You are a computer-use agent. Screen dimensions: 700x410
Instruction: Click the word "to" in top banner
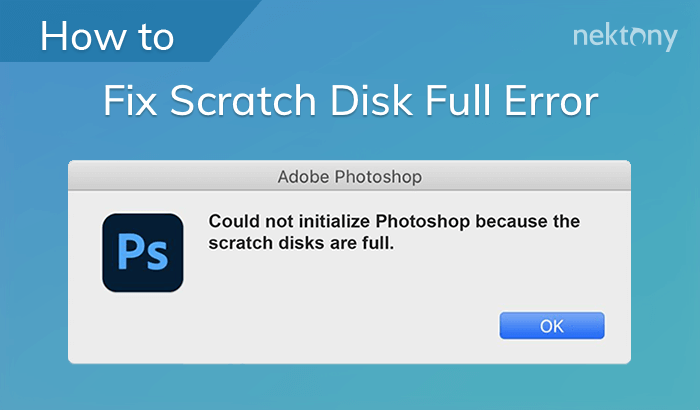point(155,37)
